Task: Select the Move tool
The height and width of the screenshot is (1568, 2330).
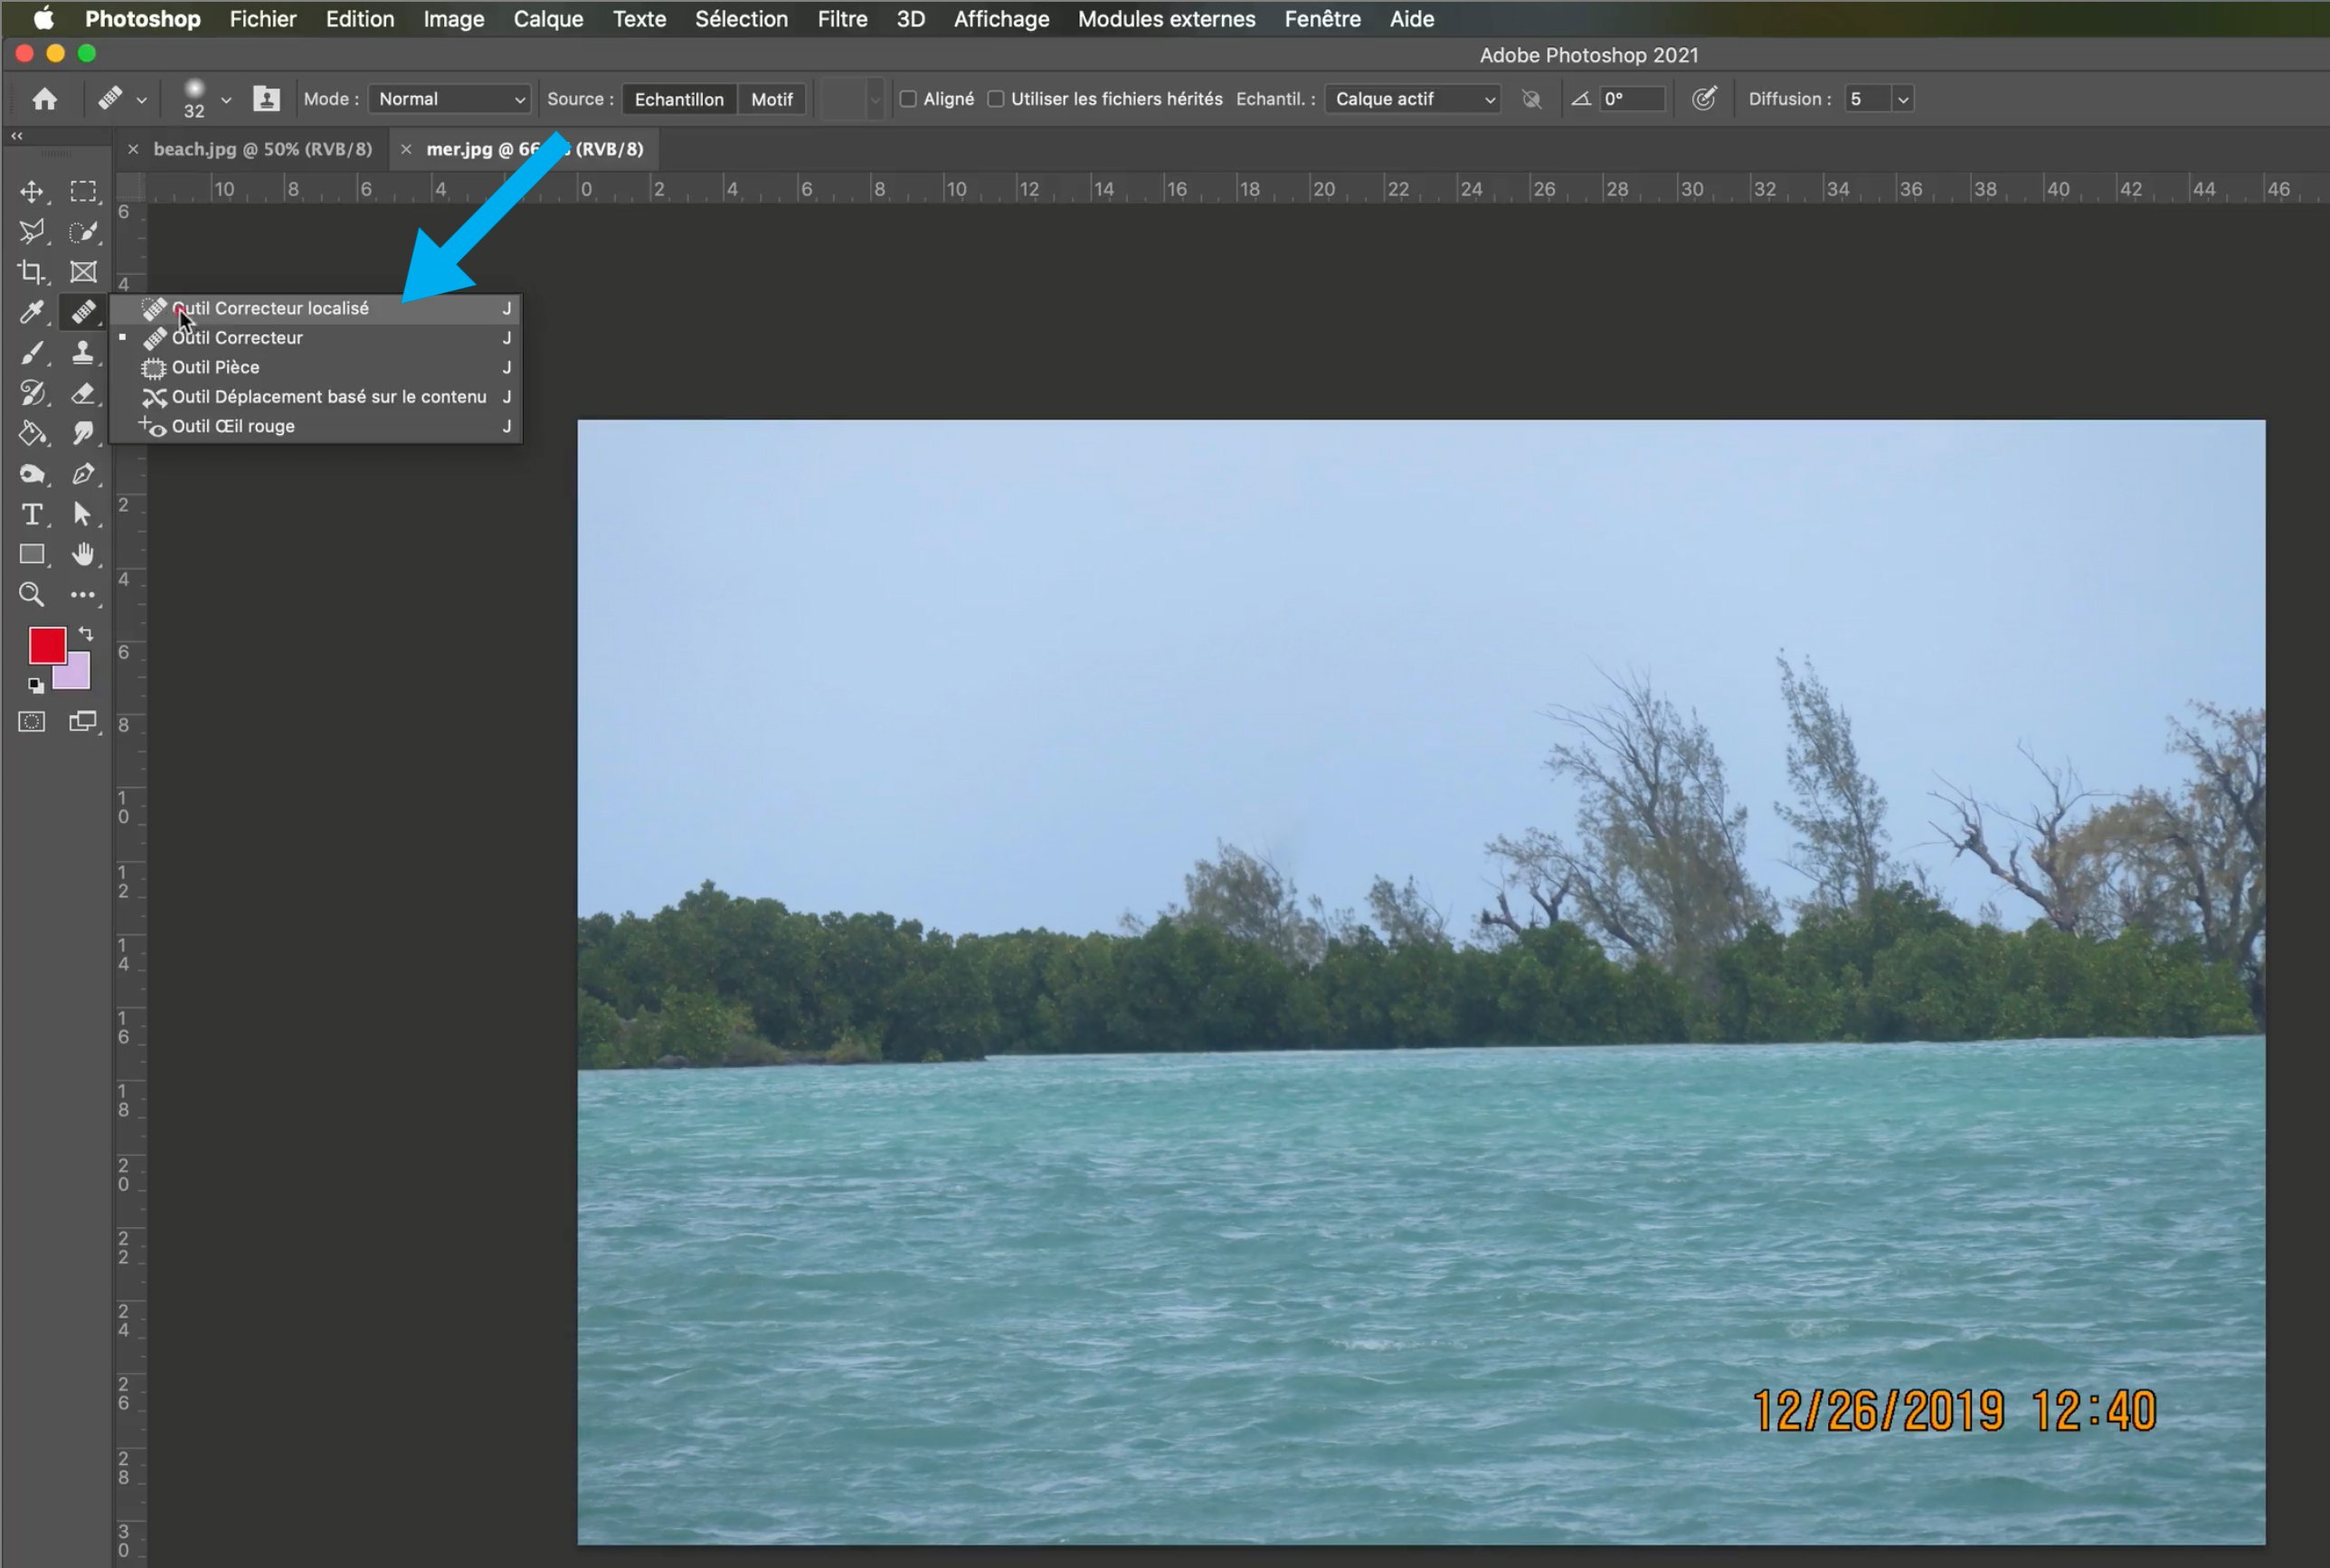Action: click(31, 191)
